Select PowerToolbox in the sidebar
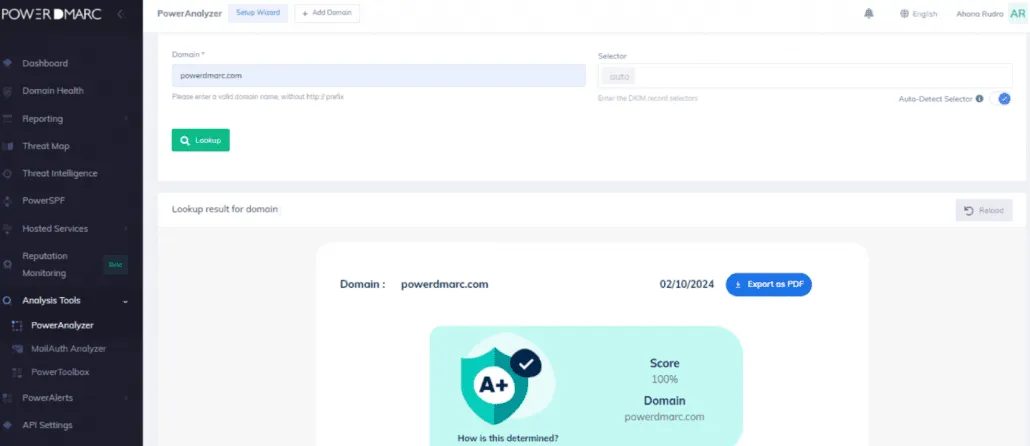The height and width of the screenshot is (446, 1030). [60, 372]
